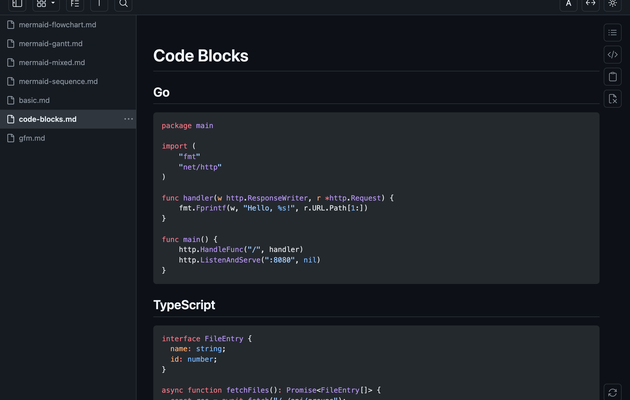Click file icon beside mermaid-gantt.md
Viewport: 630px width, 400px height.
click(11, 44)
